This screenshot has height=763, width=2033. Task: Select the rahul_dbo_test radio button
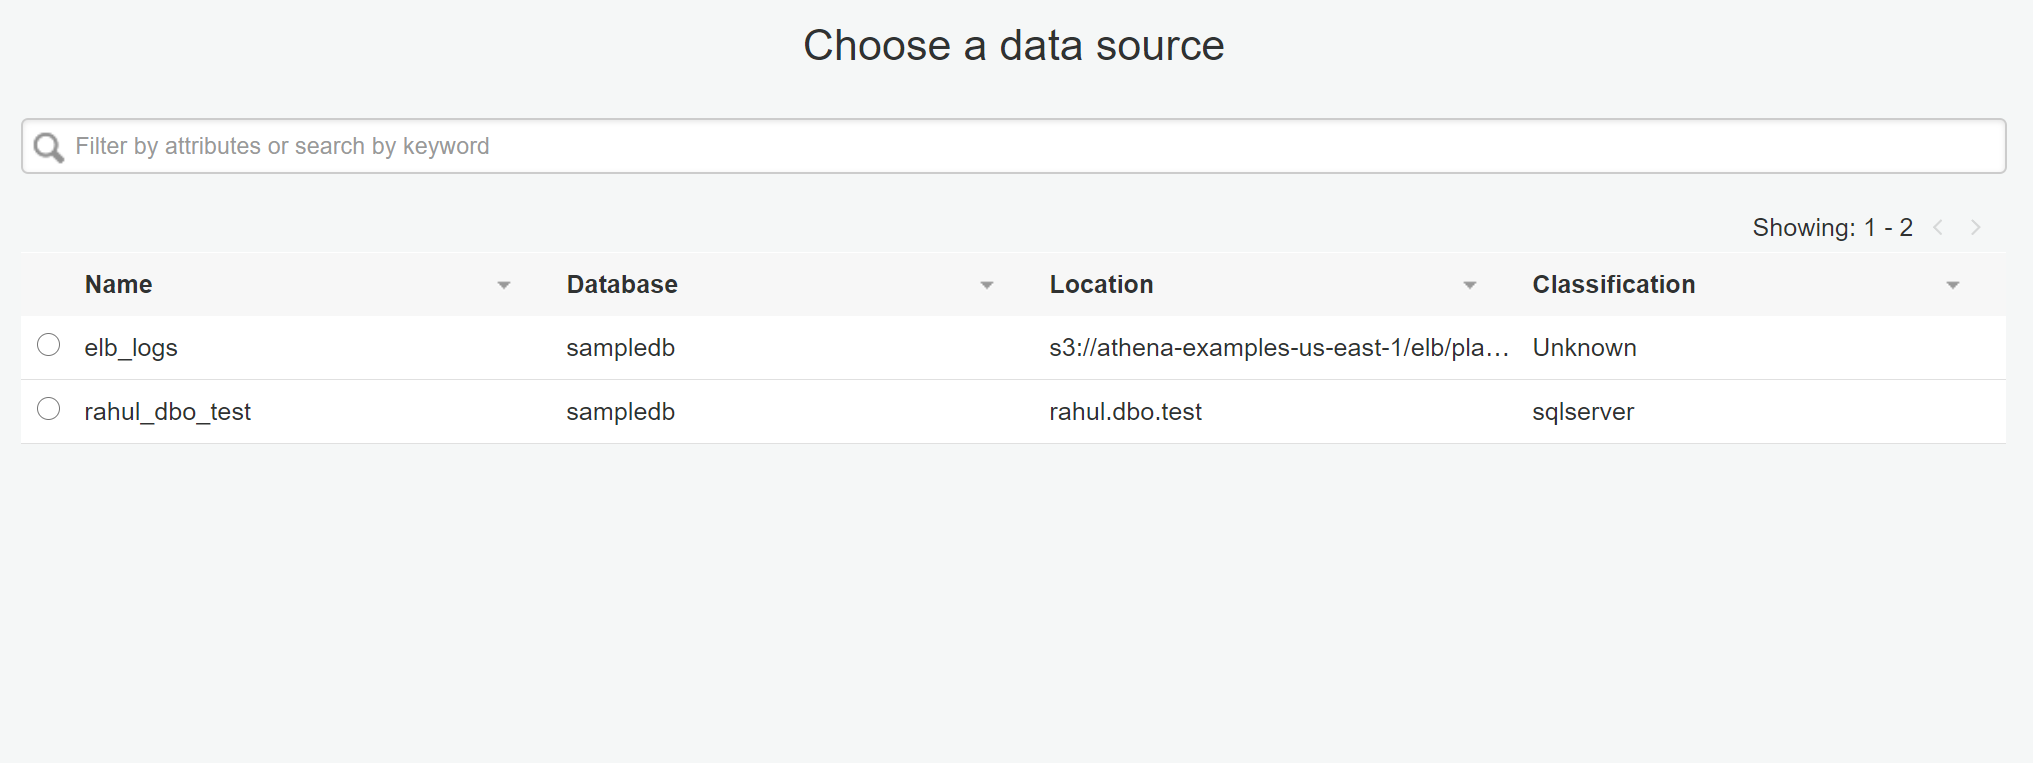point(48,409)
